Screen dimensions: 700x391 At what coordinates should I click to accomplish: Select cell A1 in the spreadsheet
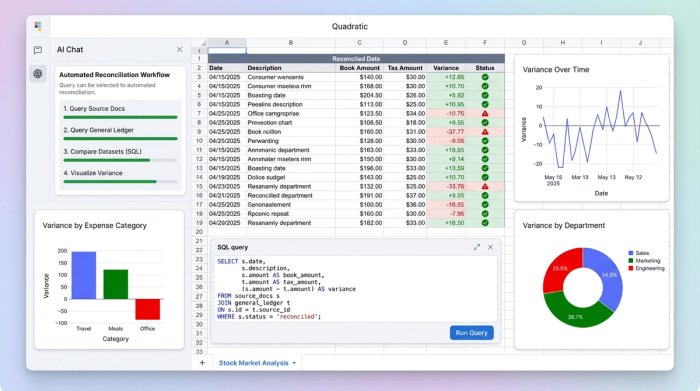227,50
